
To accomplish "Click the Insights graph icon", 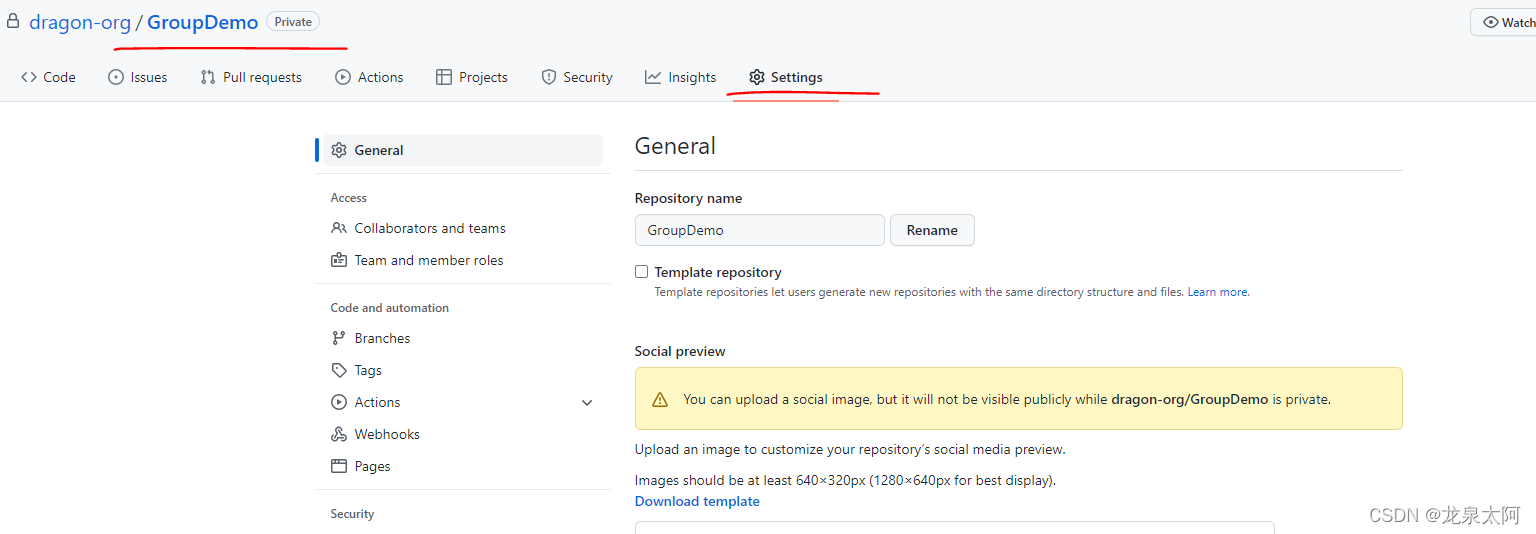I will [653, 77].
